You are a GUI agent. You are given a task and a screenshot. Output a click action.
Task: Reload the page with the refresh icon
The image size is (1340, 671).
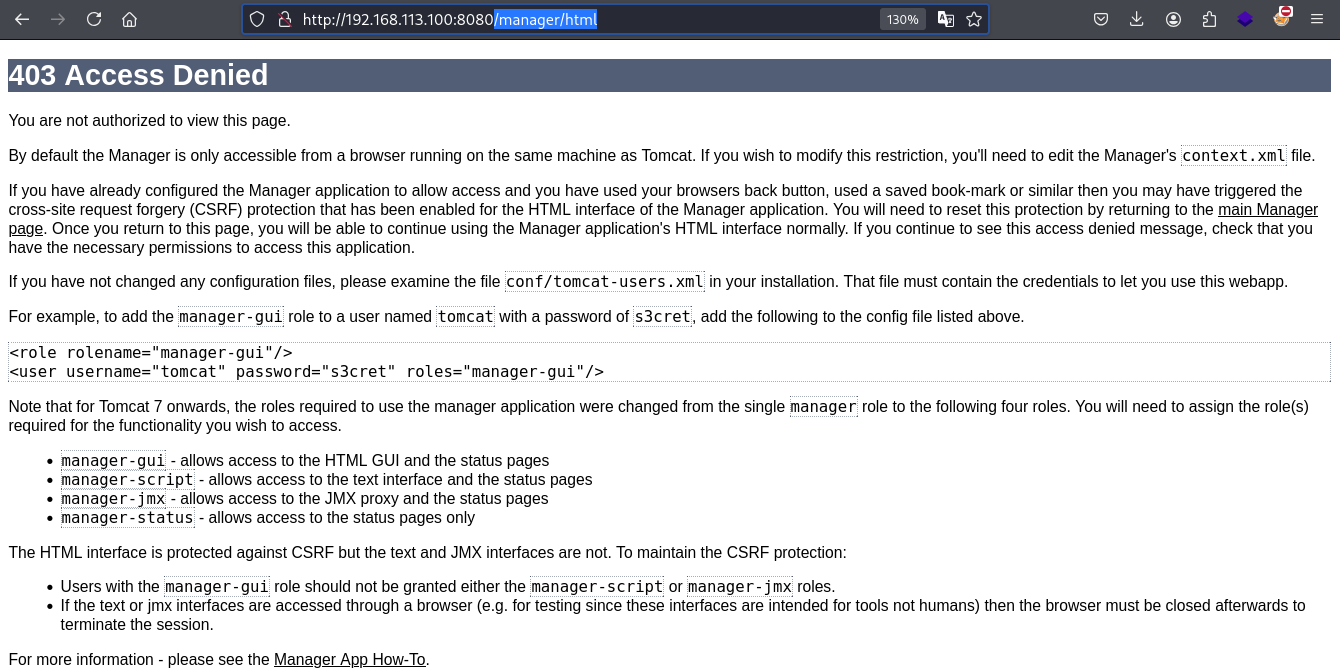(94, 19)
